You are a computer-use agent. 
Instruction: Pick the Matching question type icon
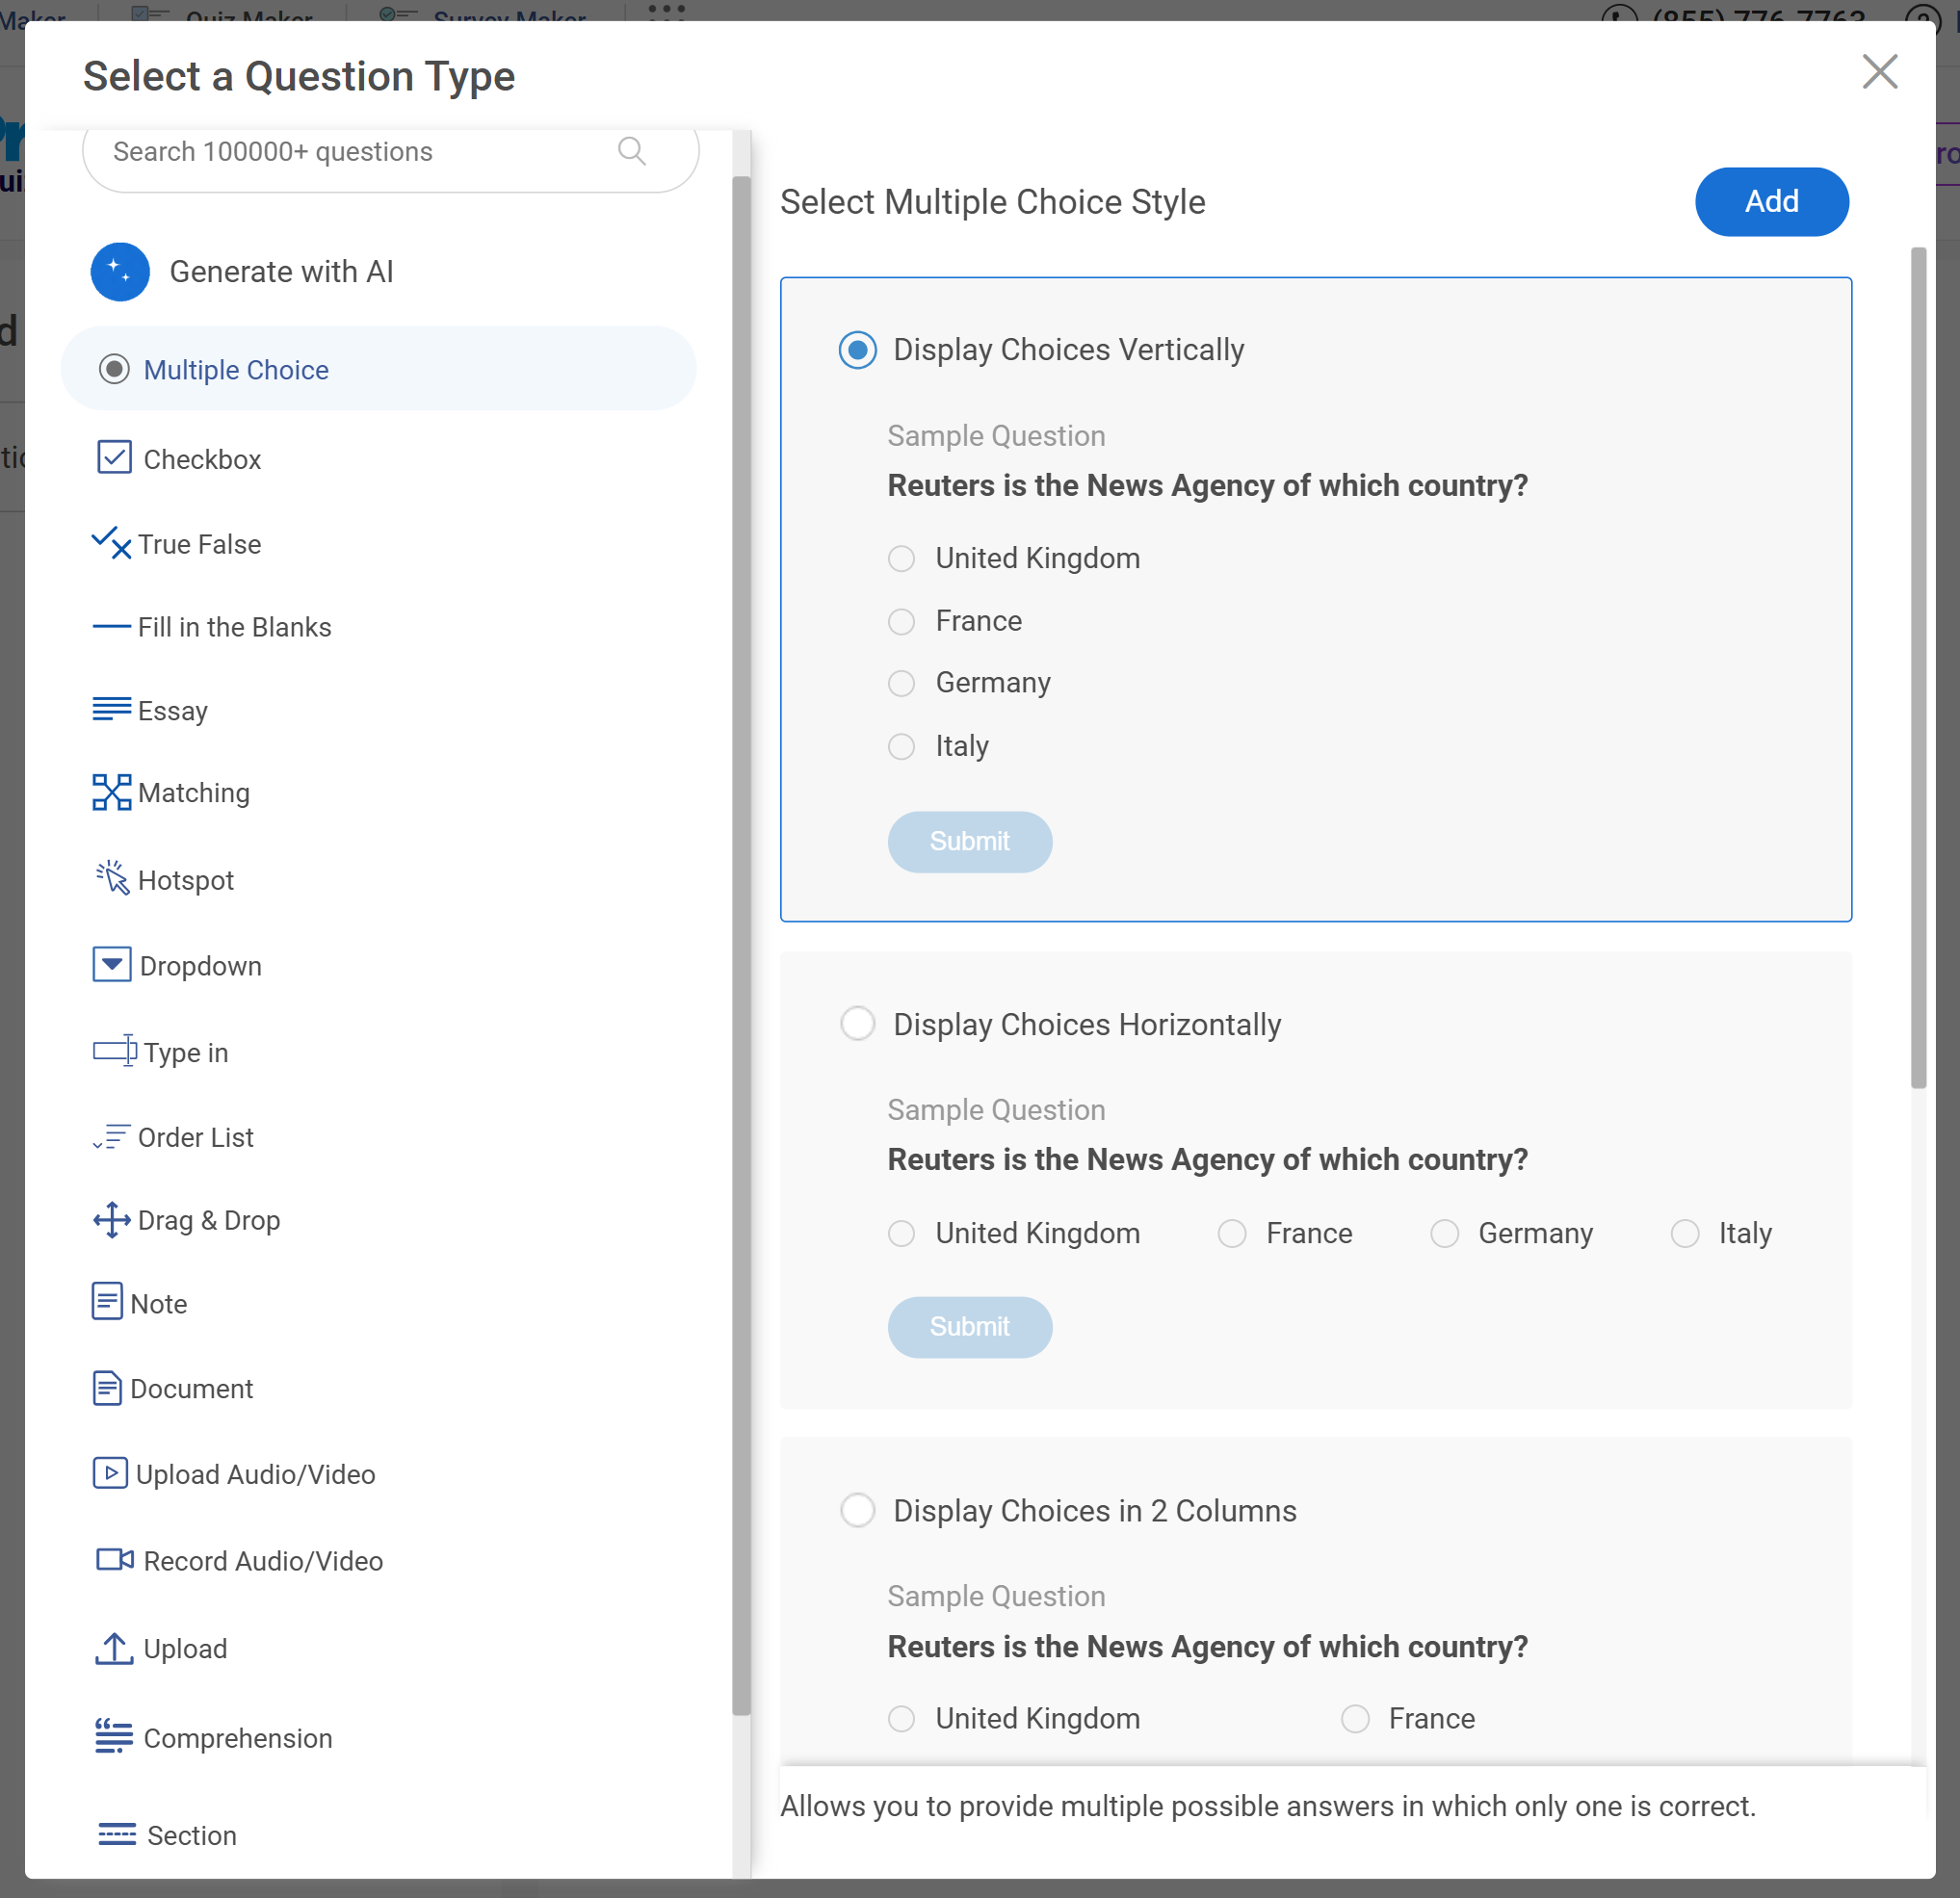tap(111, 792)
